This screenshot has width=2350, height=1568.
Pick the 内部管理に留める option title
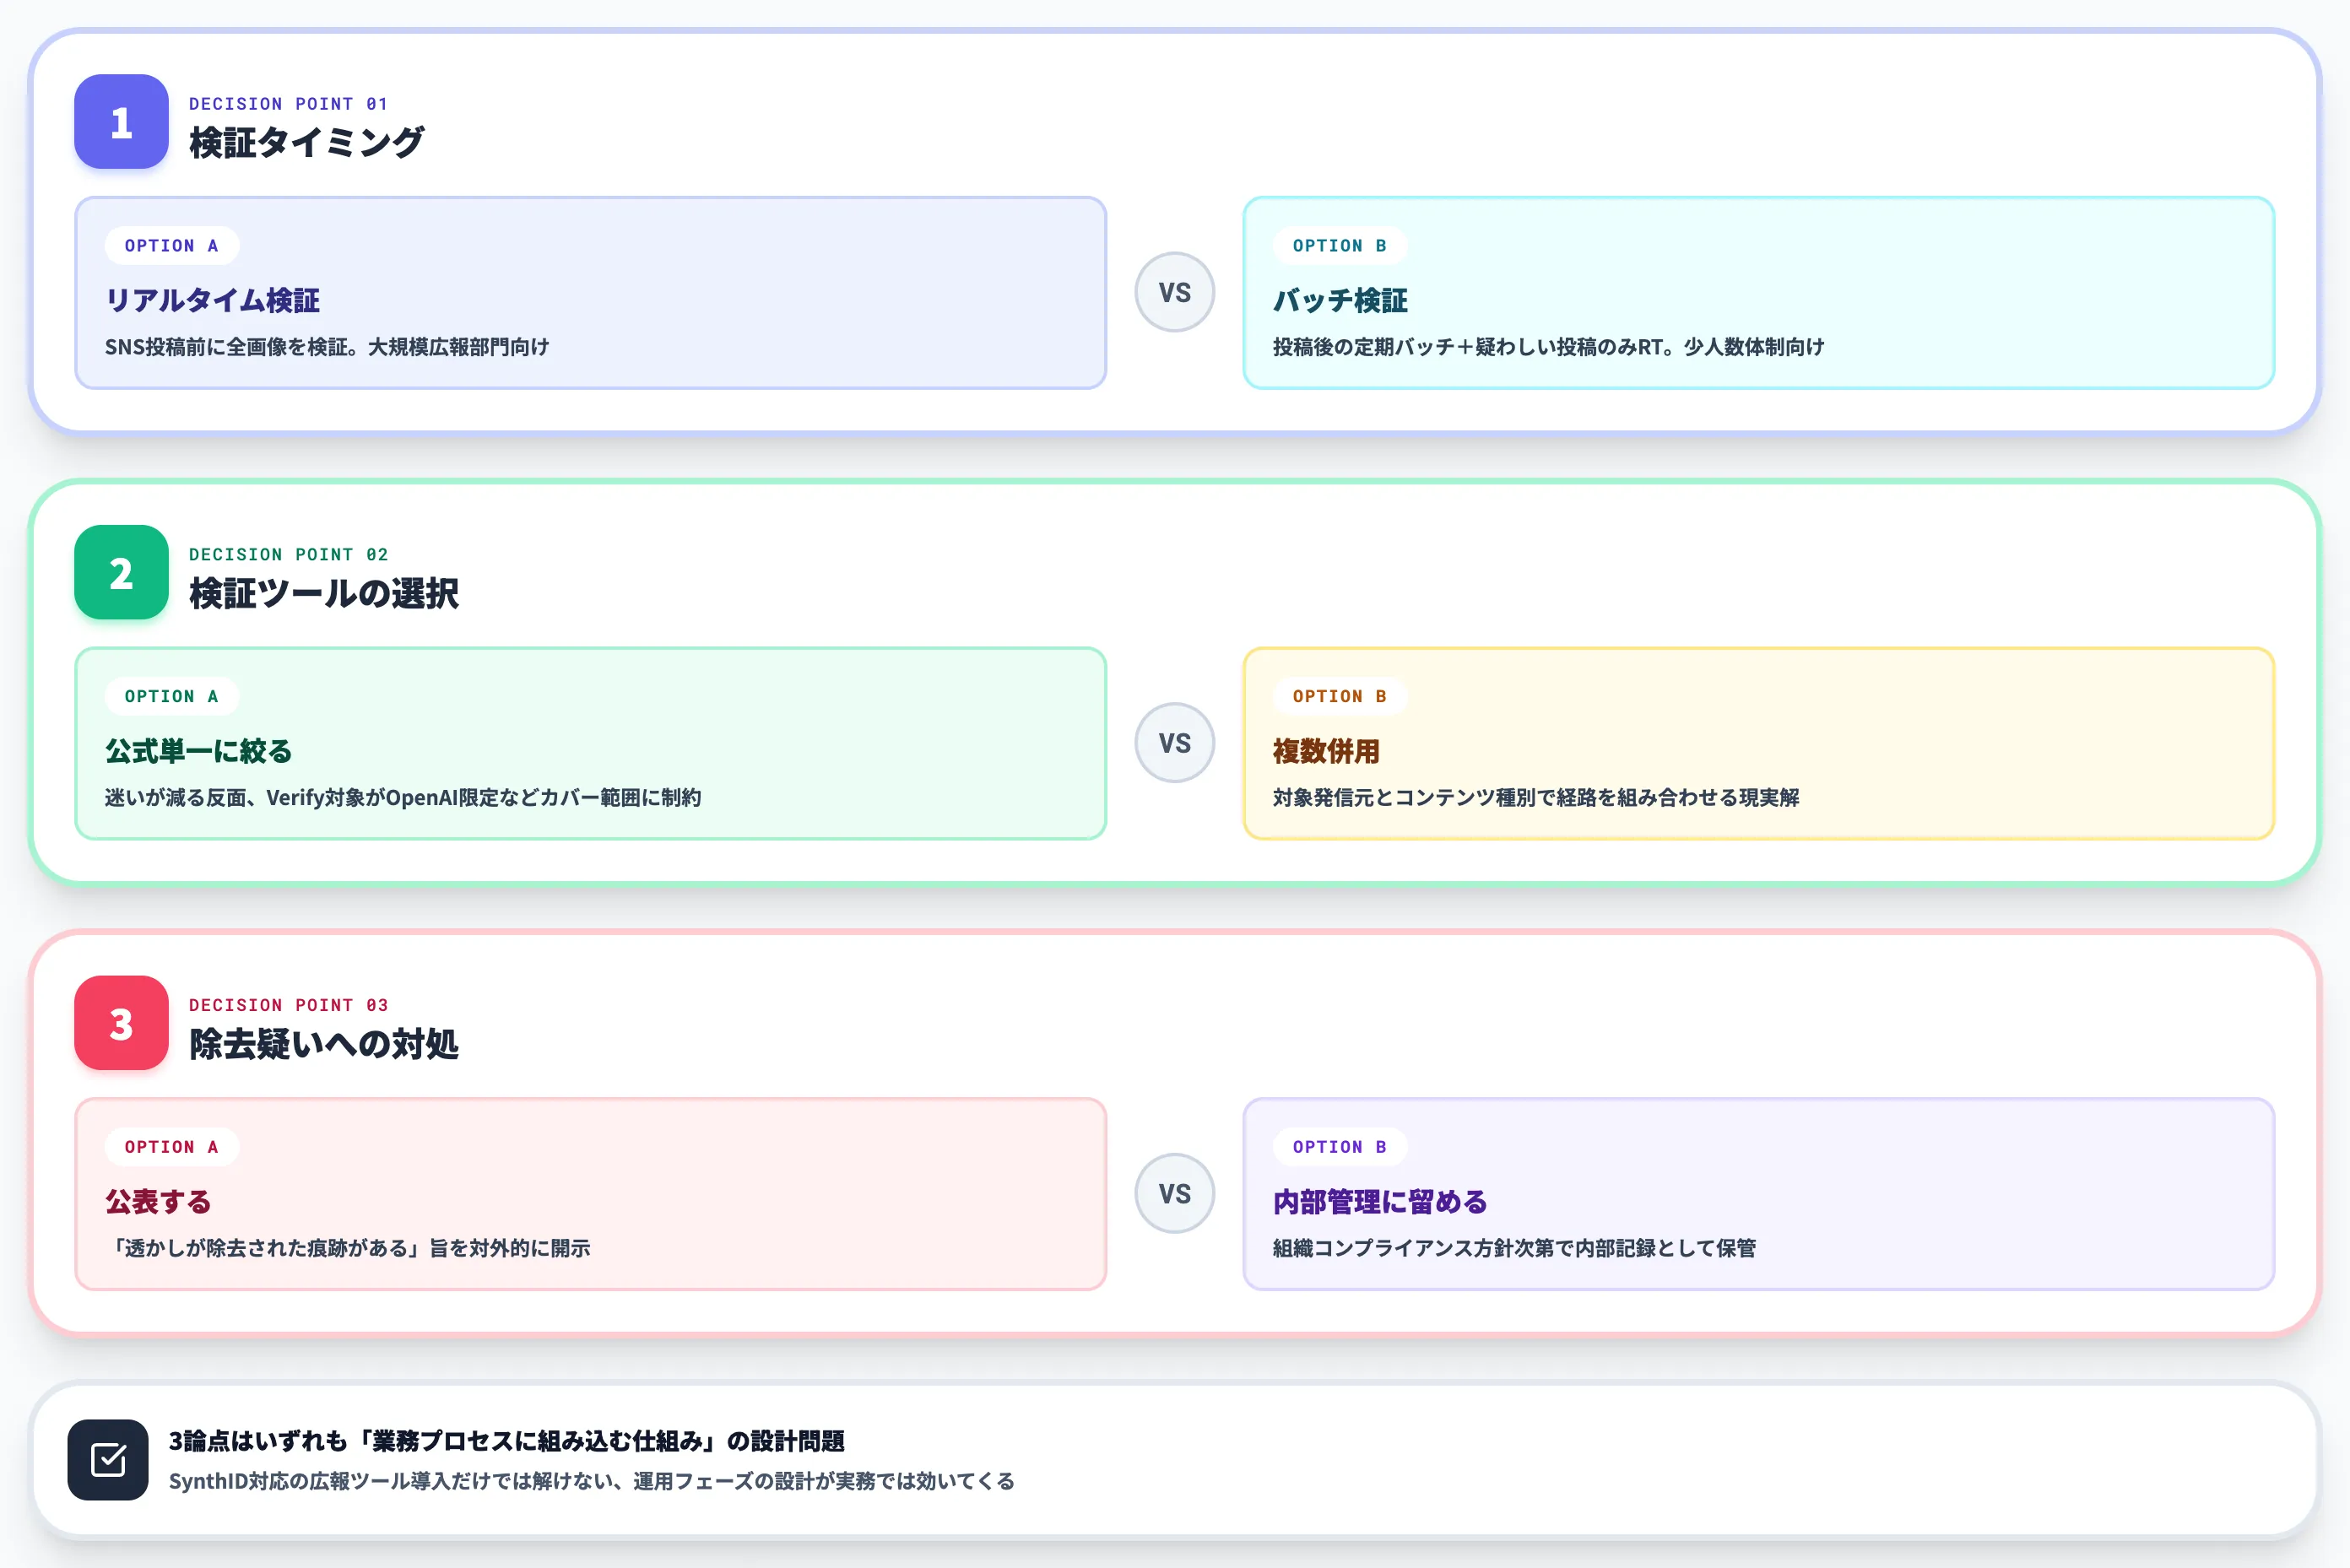point(1380,1202)
